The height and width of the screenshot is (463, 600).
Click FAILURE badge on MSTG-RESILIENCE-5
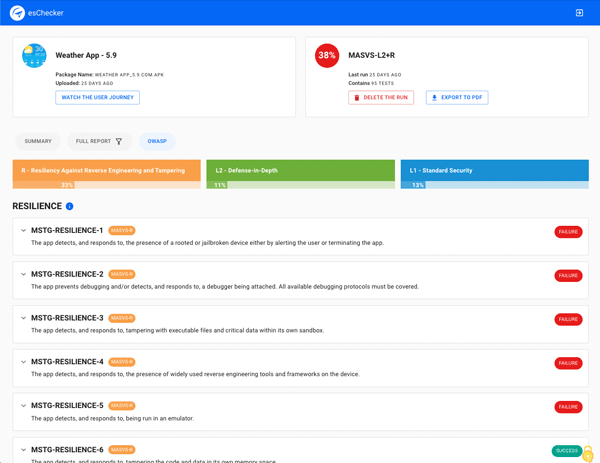[x=568, y=407]
